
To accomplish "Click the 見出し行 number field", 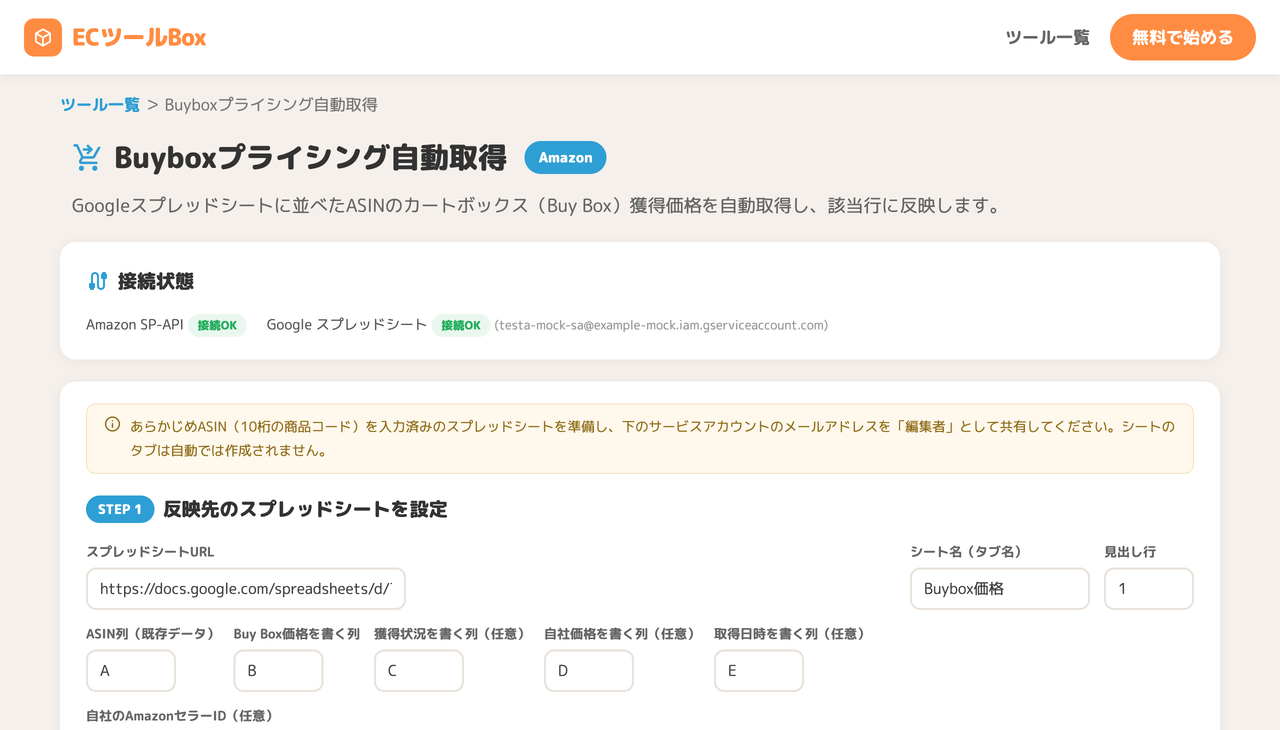I will (1149, 589).
